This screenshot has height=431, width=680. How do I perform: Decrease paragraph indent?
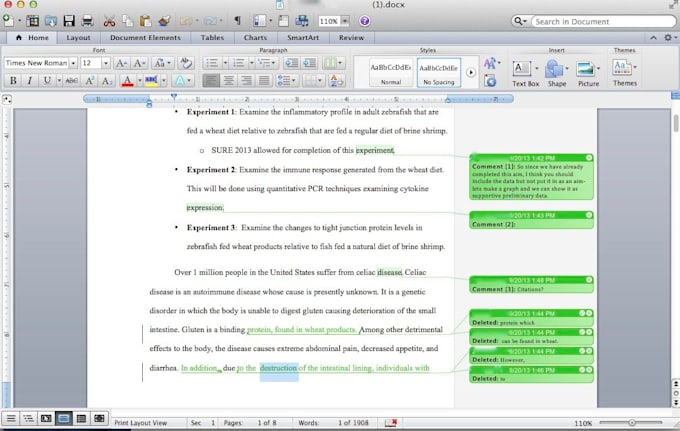point(291,63)
